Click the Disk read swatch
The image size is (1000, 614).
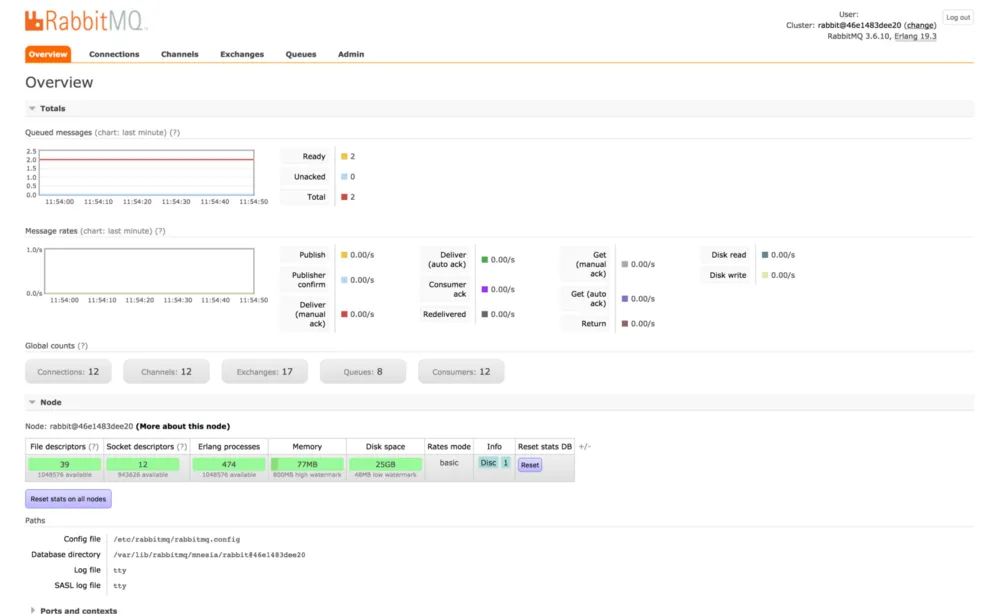tap(765, 255)
